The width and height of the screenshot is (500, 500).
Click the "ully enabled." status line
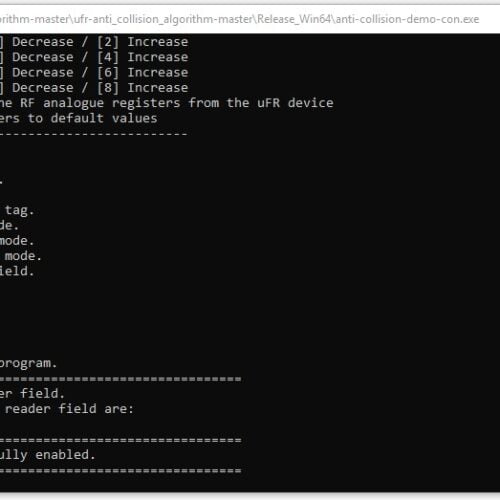coord(48,455)
